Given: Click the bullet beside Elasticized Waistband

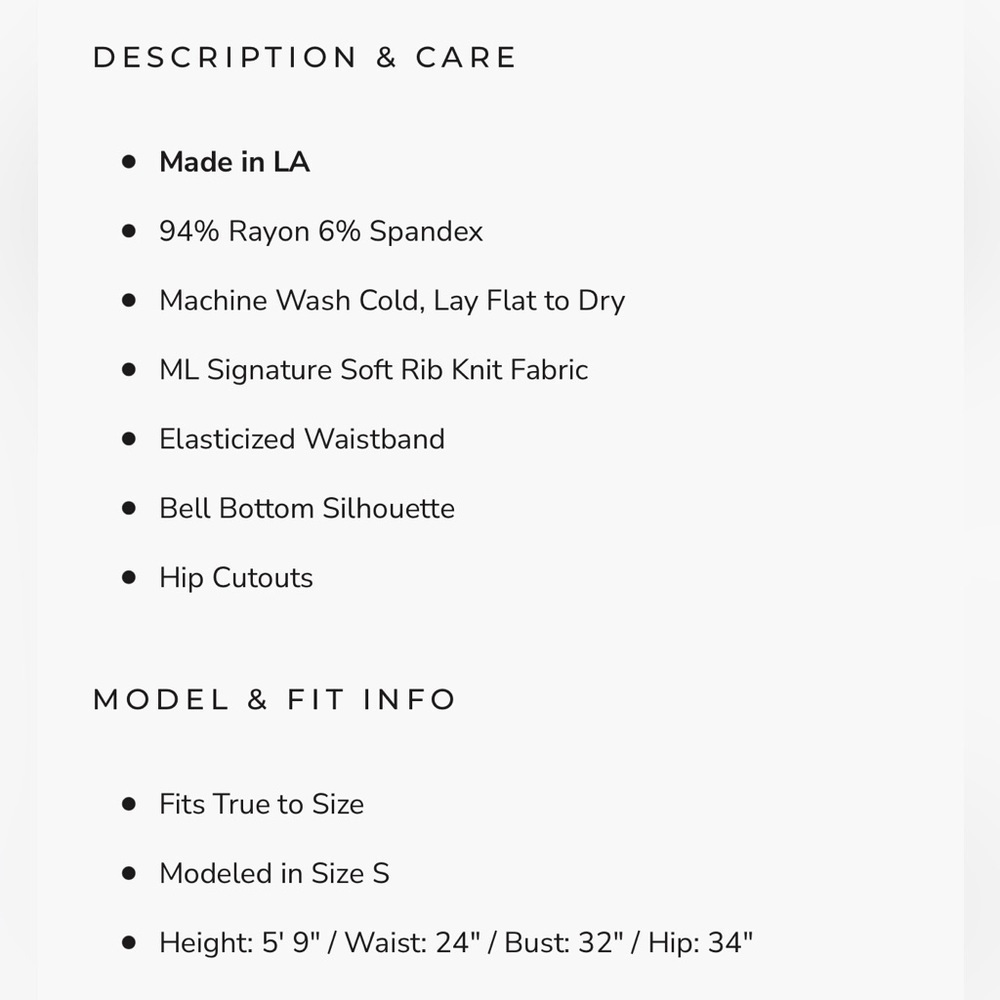Looking at the screenshot, I should pos(129,439).
